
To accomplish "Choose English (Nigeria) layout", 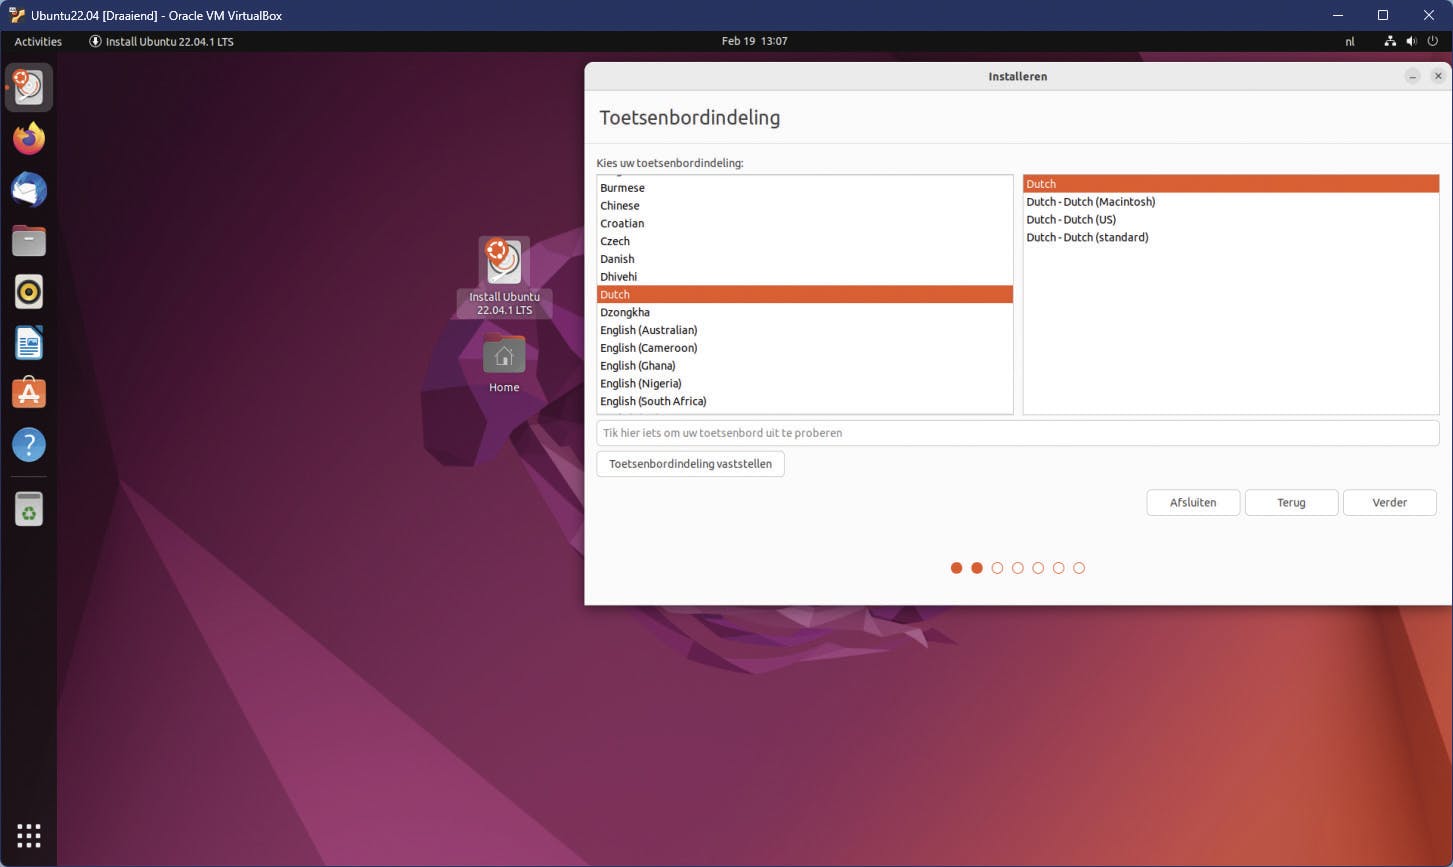I will [x=805, y=384].
